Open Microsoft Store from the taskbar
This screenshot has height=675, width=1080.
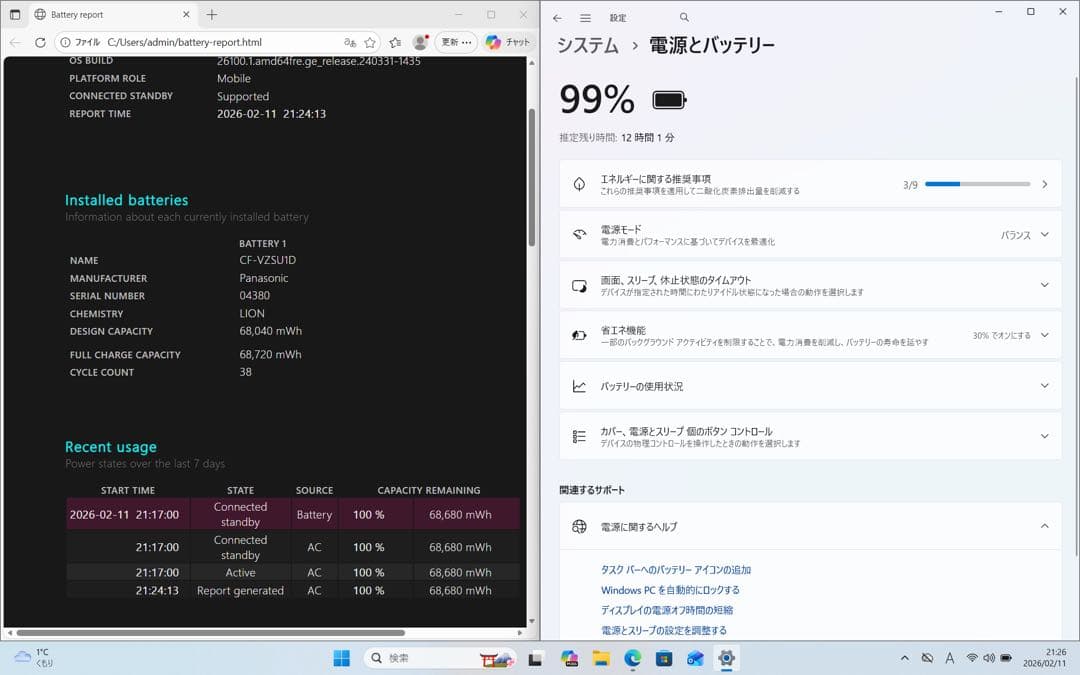(663, 658)
